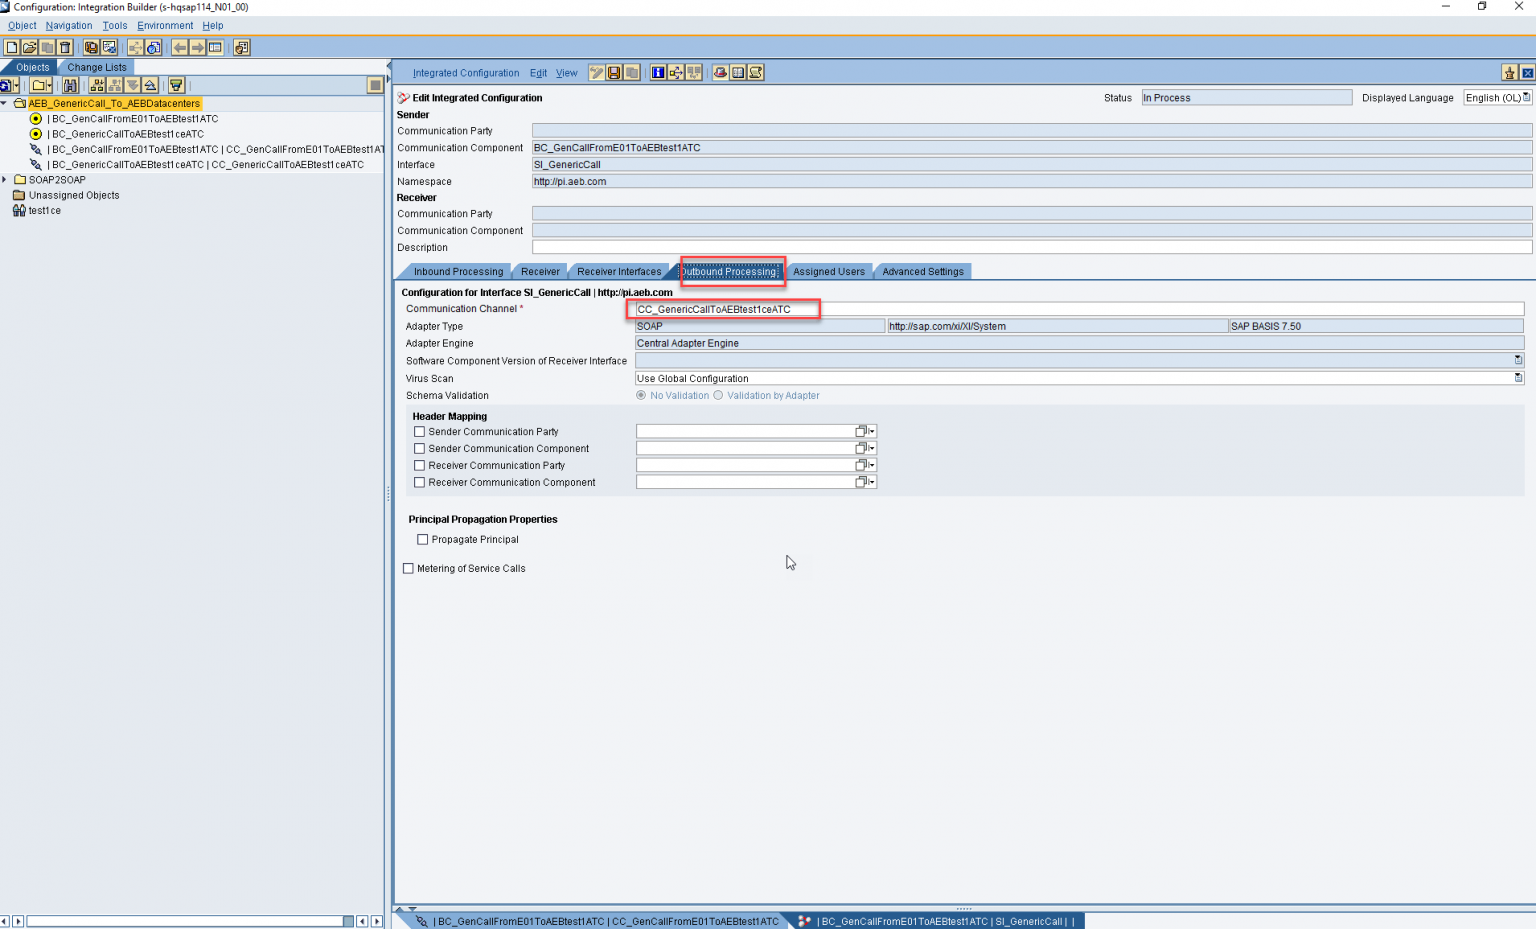Open the Find Objects binoculars tool
This screenshot has height=929, width=1536.
click(x=70, y=85)
